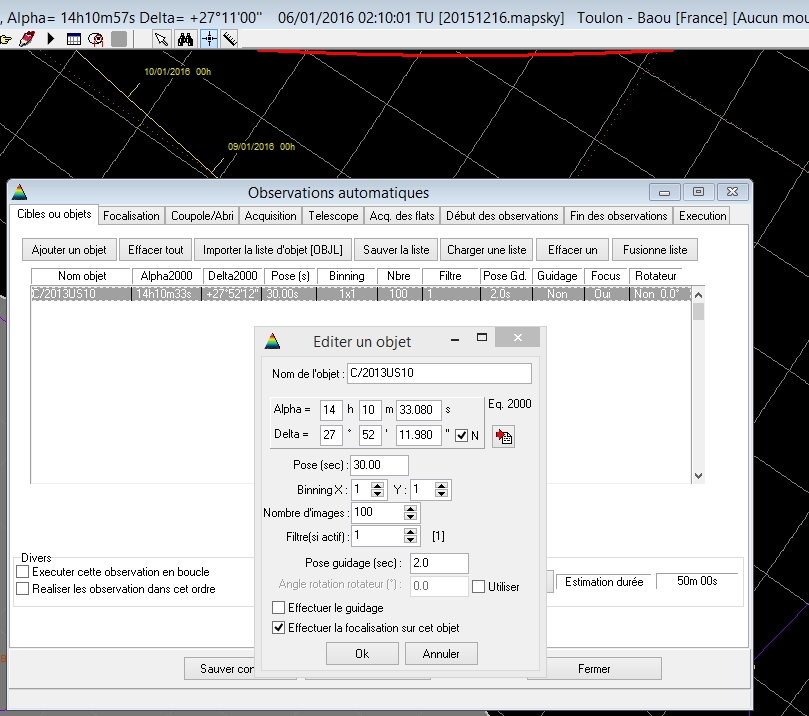This screenshot has width=809, height=716.
Task: Switch to the Focalisation tab
Action: pyautogui.click(x=131, y=215)
